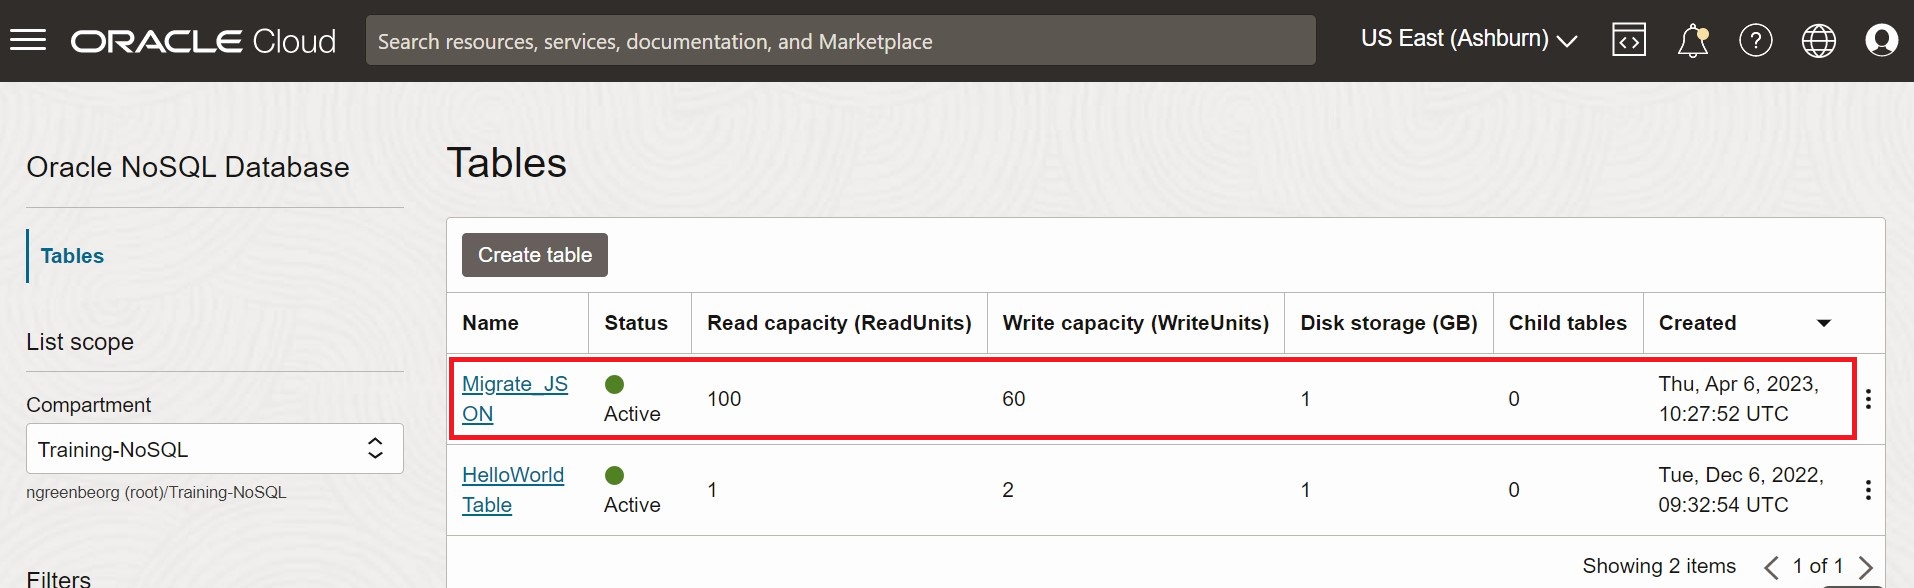Open the language globe menu

coord(1819,40)
